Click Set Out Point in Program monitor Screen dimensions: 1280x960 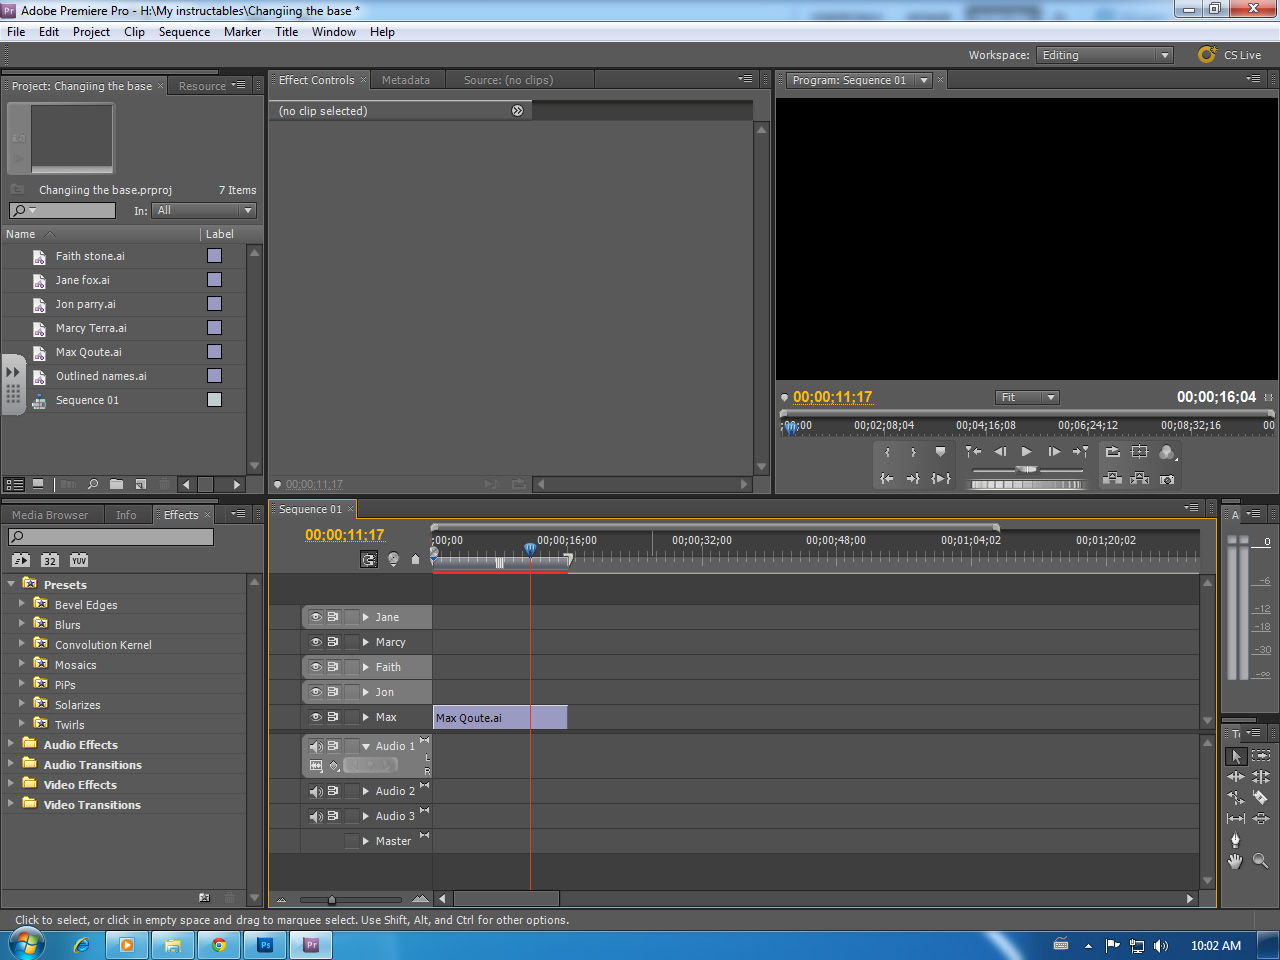click(x=913, y=452)
